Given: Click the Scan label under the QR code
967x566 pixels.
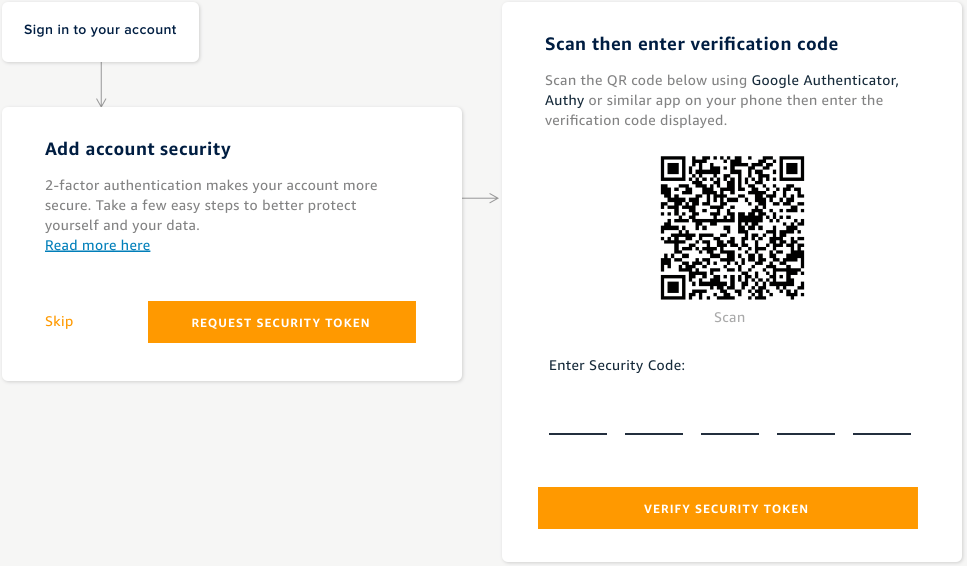Looking at the screenshot, I should [730, 318].
